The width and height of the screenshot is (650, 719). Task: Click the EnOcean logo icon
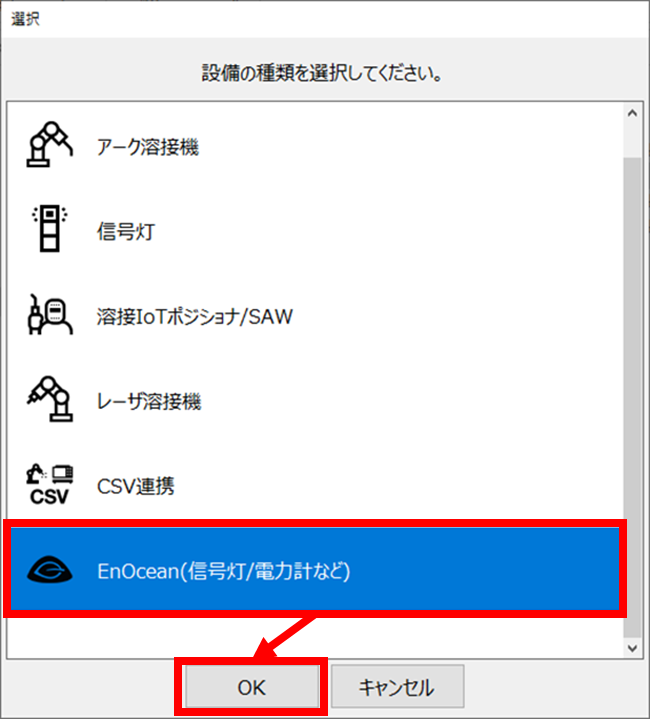[50, 570]
